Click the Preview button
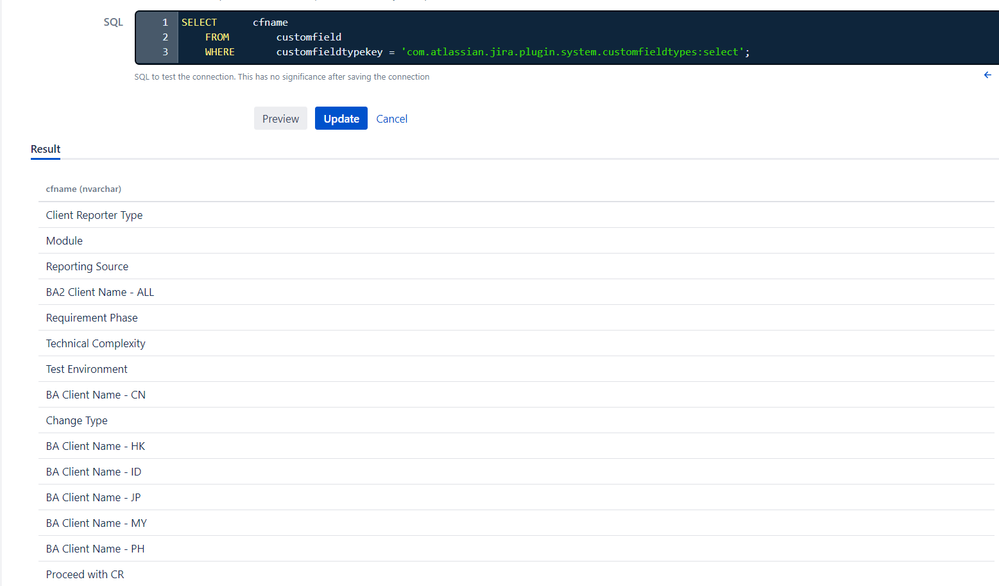This screenshot has height=586, width=999. pyautogui.click(x=280, y=118)
